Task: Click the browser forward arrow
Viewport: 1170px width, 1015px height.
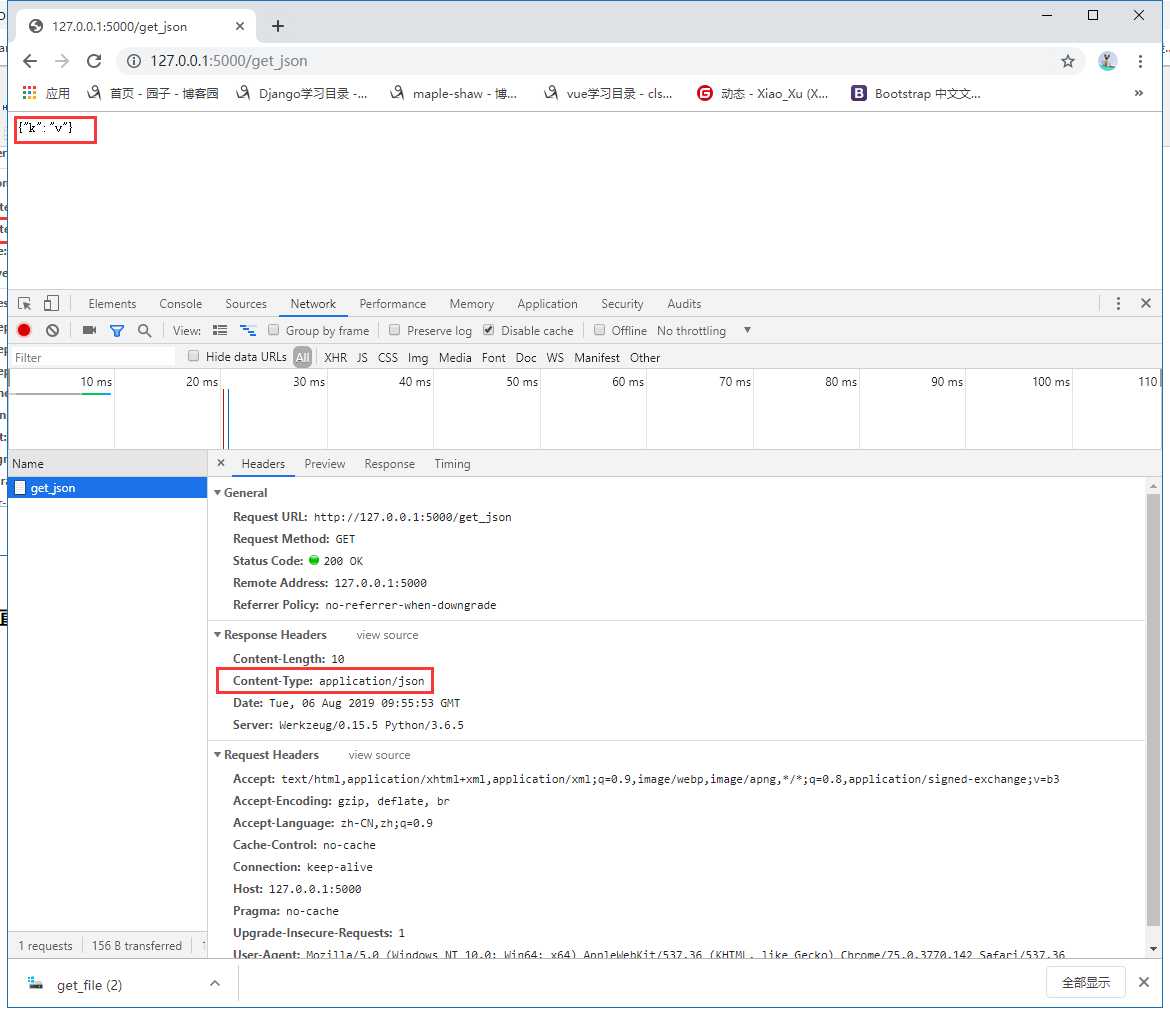Action: [x=62, y=61]
